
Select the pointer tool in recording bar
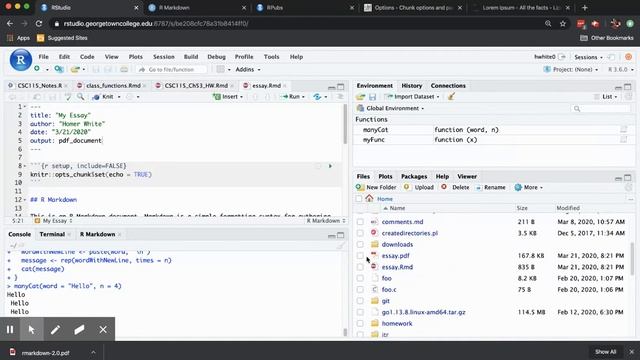31,329
